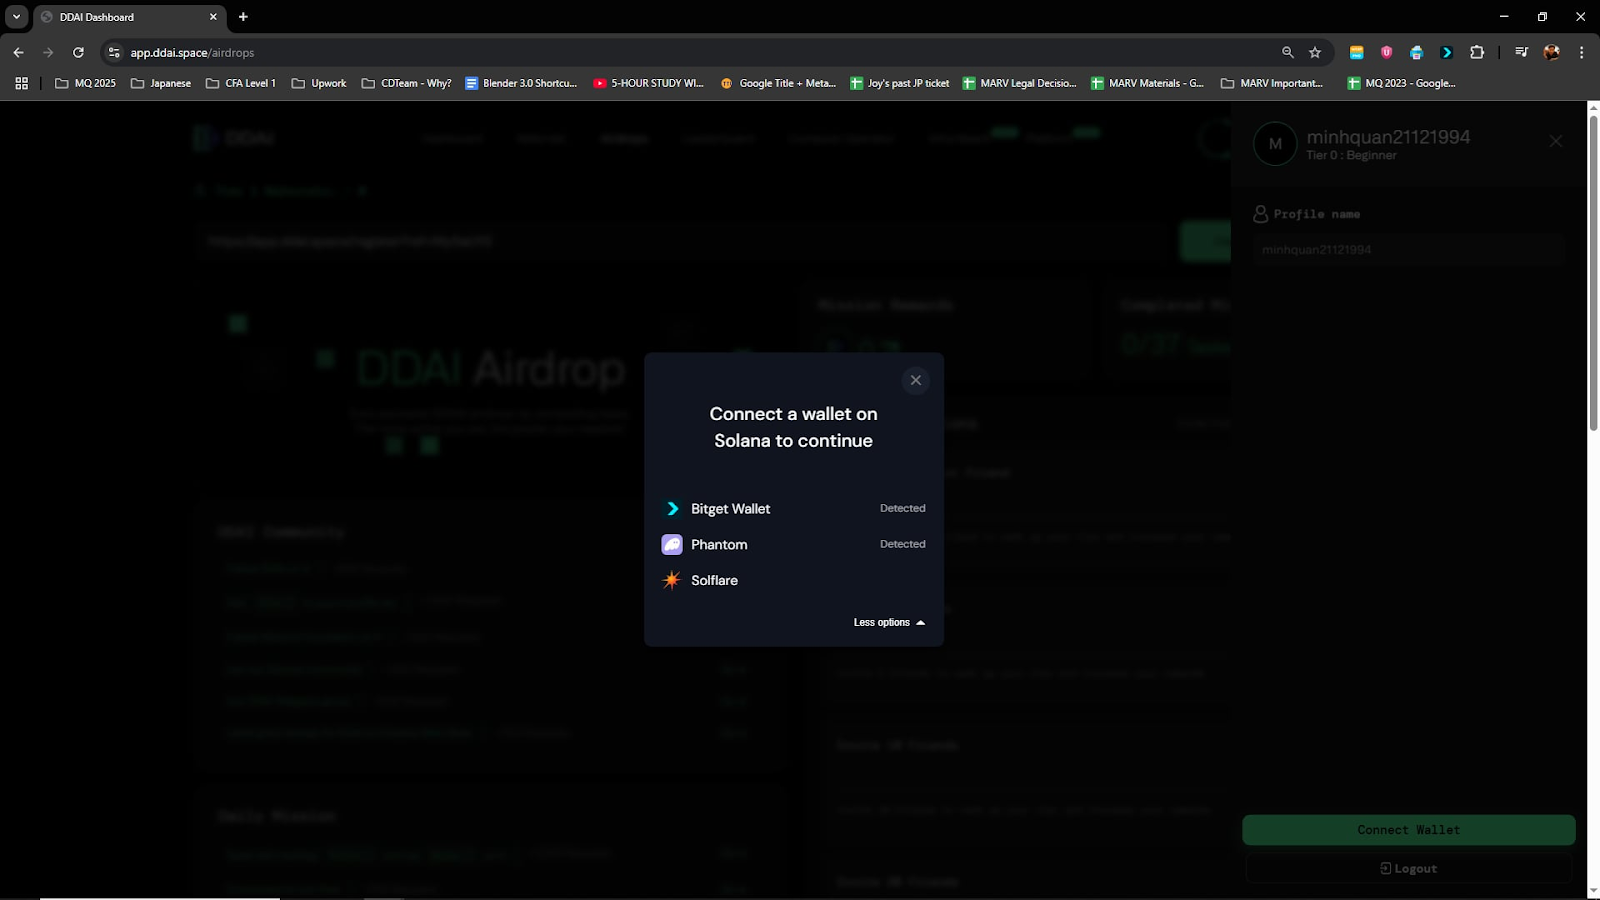
Task: Click the page vertical scrollbar
Action: coord(1593,275)
